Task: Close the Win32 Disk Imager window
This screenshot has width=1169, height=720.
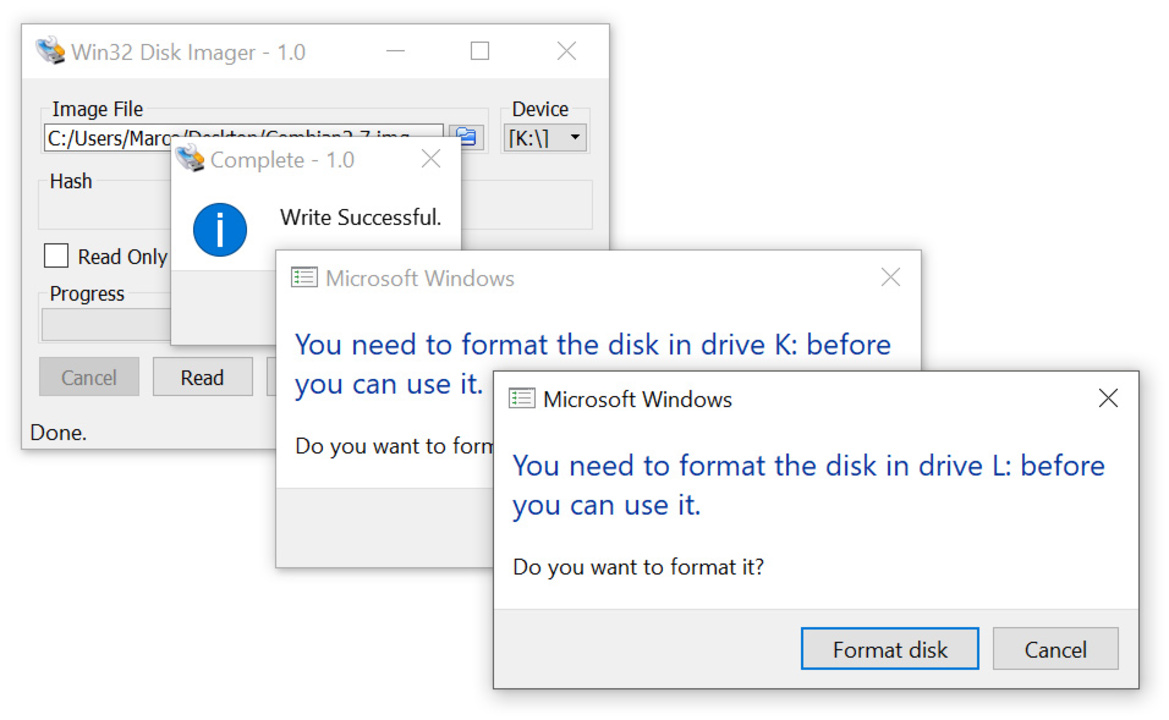Action: point(567,51)
